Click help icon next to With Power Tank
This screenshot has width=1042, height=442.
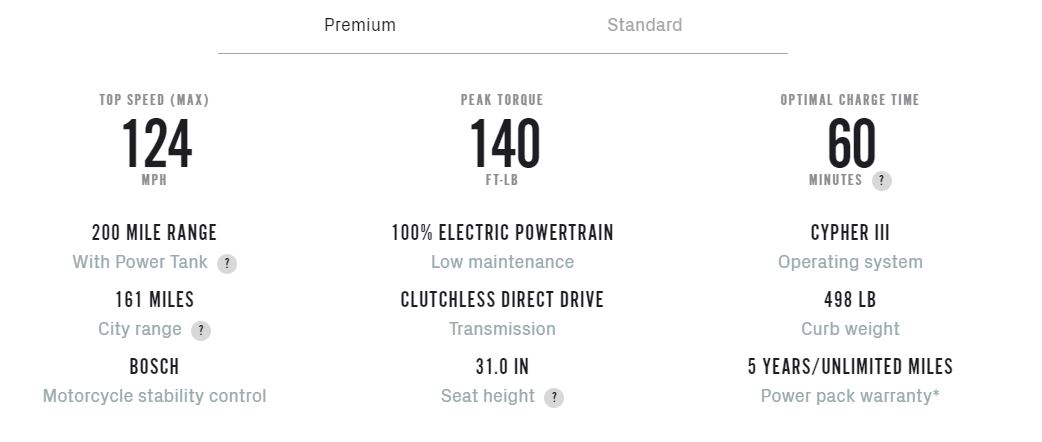227,264
